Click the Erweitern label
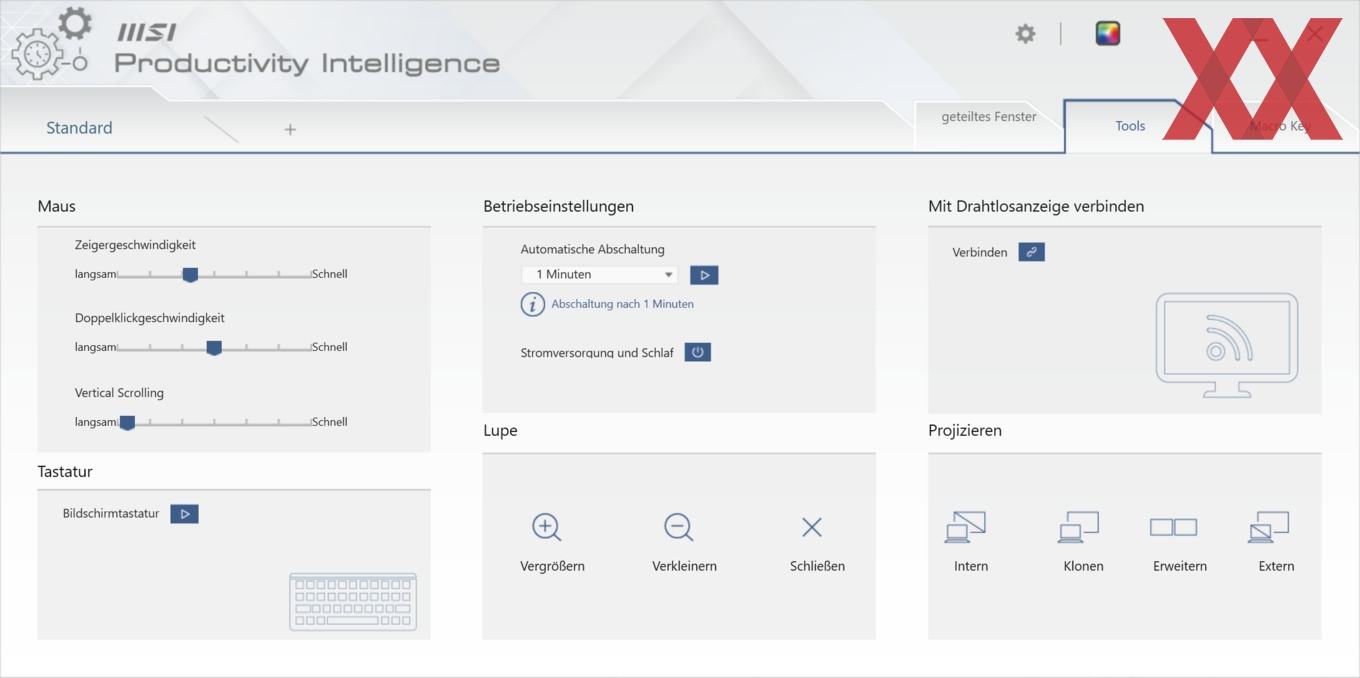This screenshot has width=1360, height=678. pyautogui.click(x=1179, y=566)
